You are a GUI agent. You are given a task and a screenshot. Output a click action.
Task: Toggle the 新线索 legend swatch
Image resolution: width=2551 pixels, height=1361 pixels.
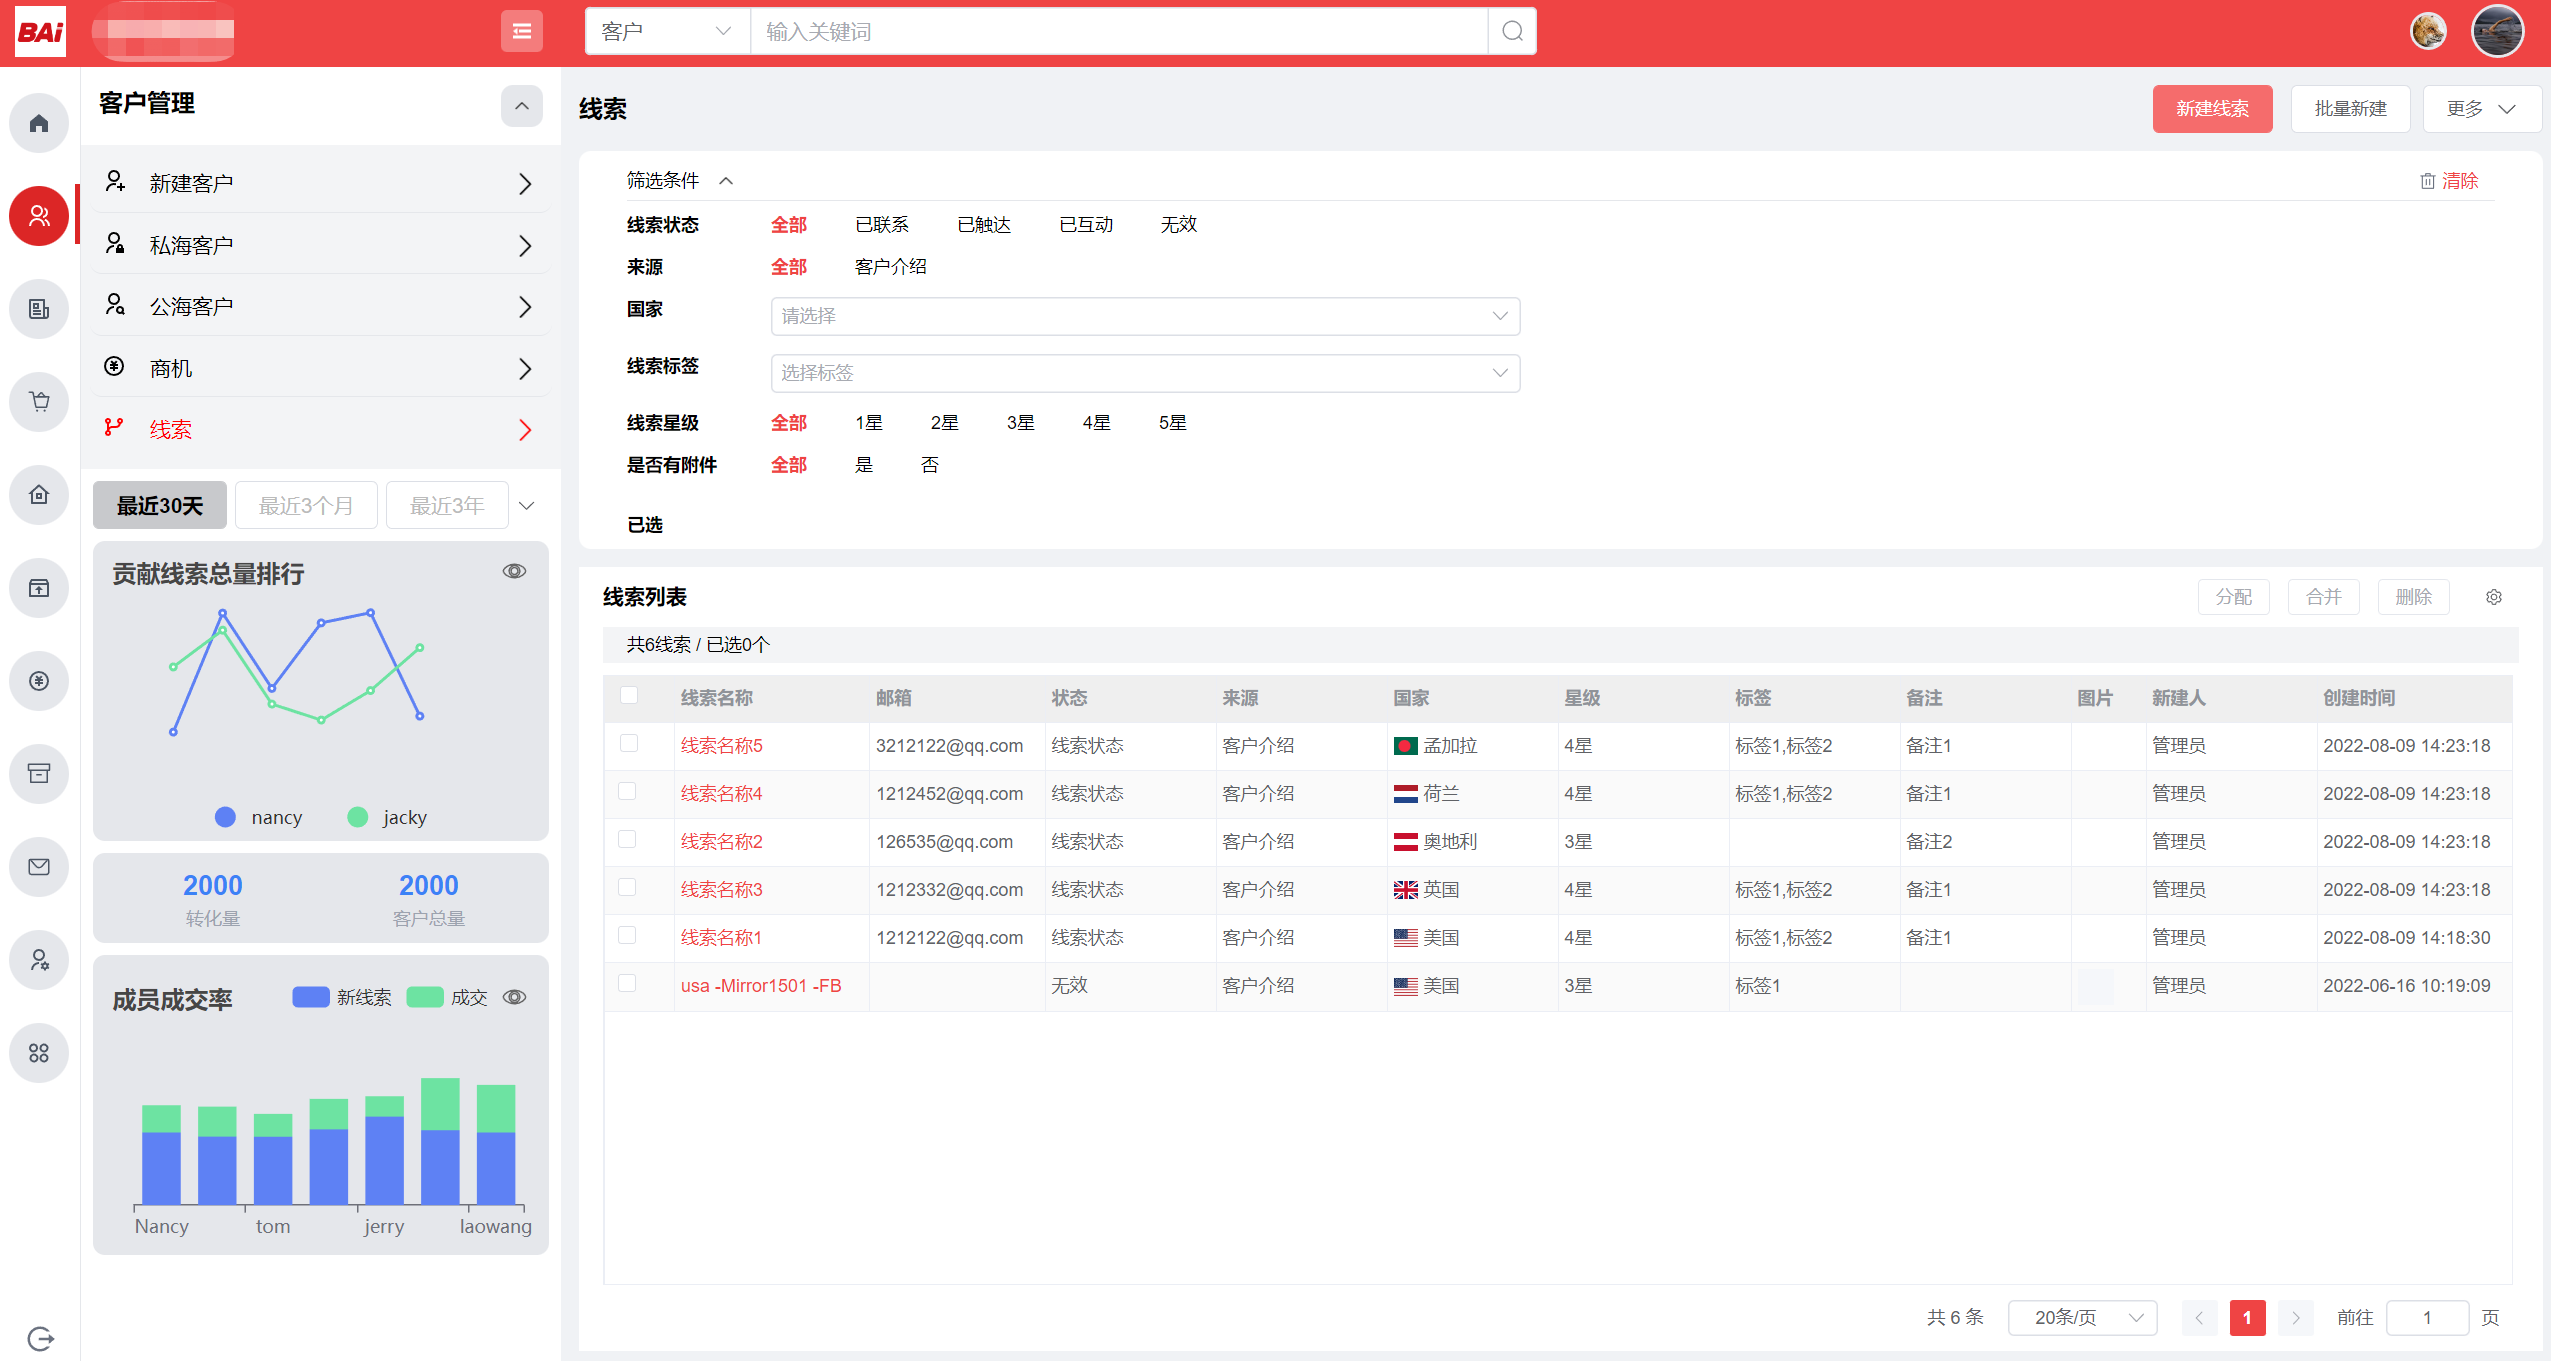tap(311, 997)
